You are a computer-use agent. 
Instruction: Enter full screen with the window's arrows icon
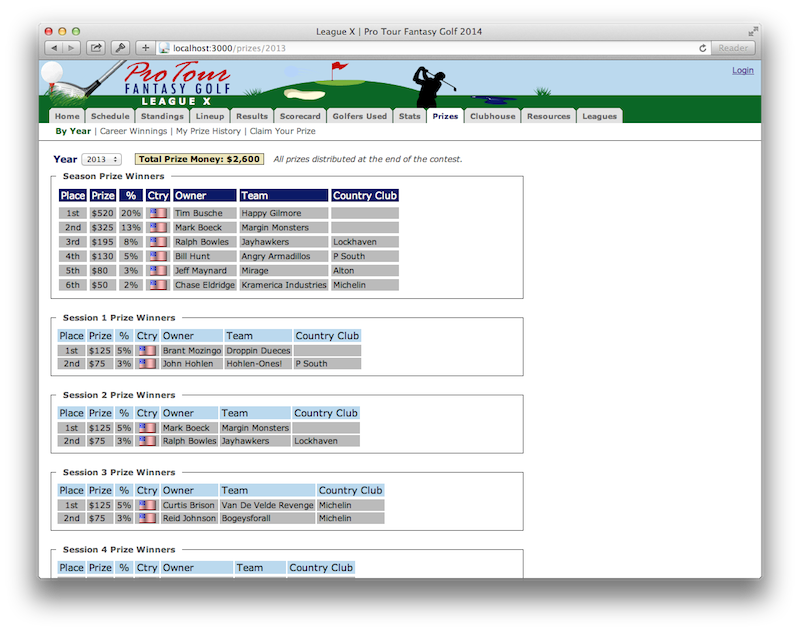(752, 32)
